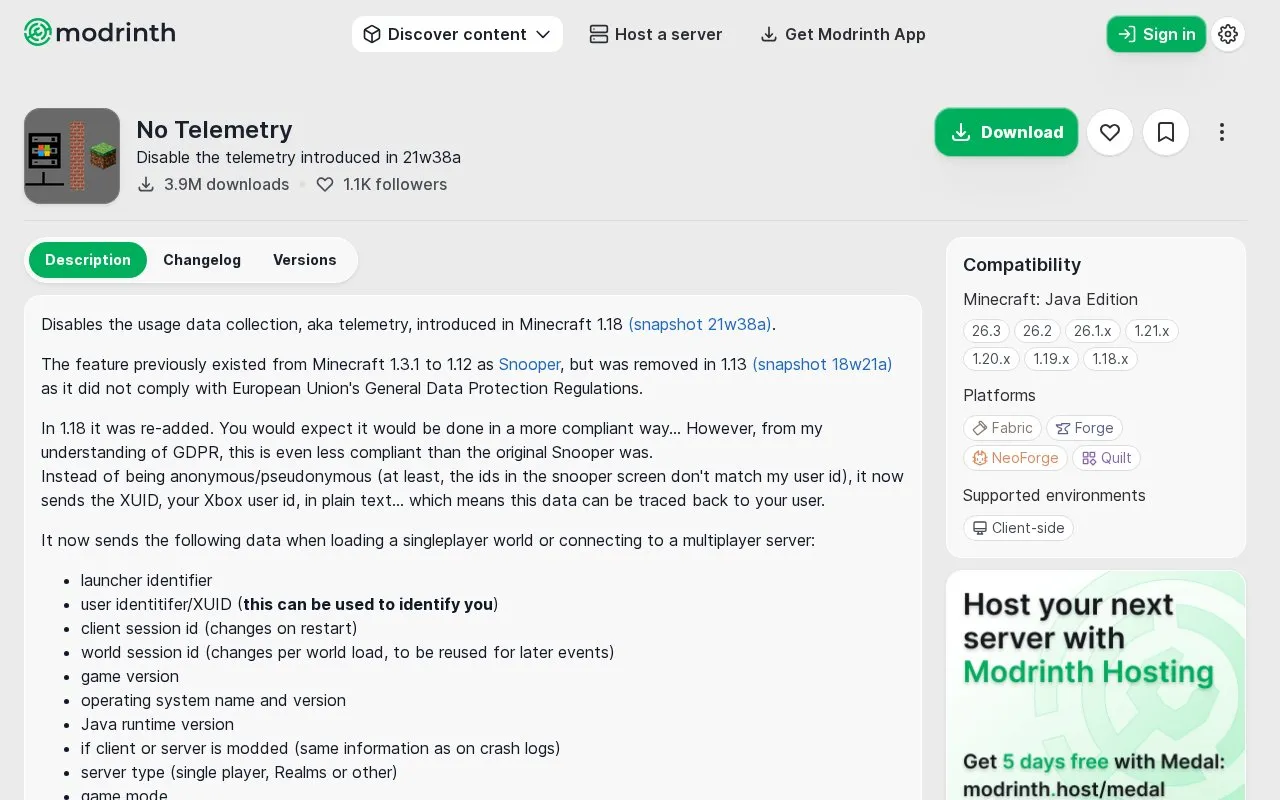Screen dimensions: 1280x800
Task: Click the Modrinth logo
Action: coord(99,33)
